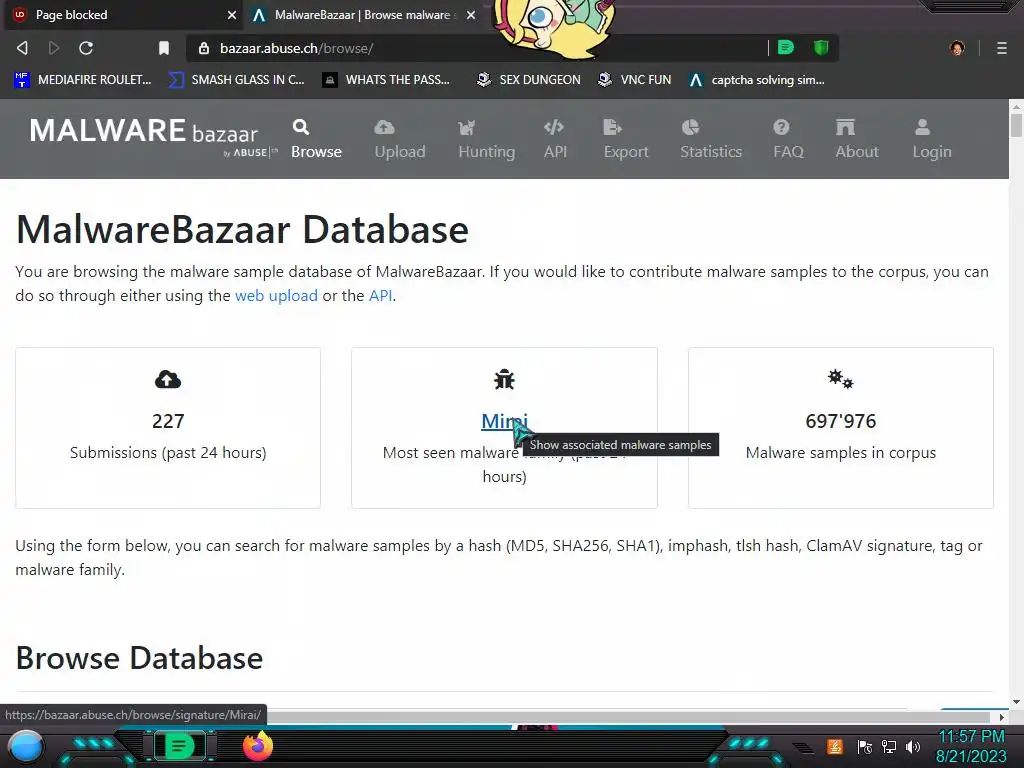The height and width of the screenshot is (768, 1024).
Task: Click the Browse magnifier icon in navbar
Action: 301,127
